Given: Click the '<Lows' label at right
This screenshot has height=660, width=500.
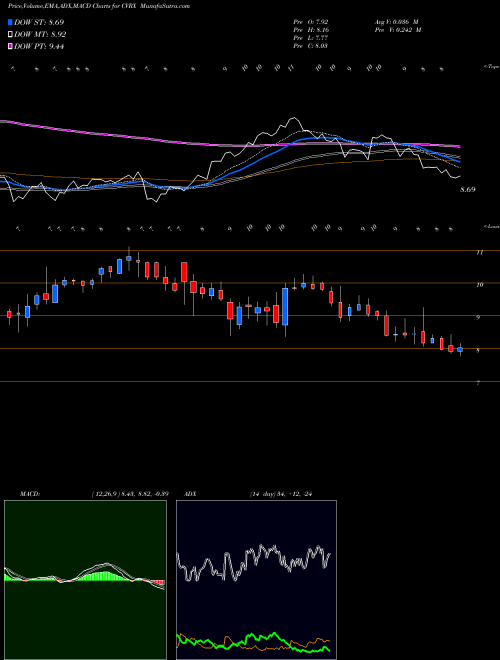Looking at the screenshot, I should click(492, 226).
